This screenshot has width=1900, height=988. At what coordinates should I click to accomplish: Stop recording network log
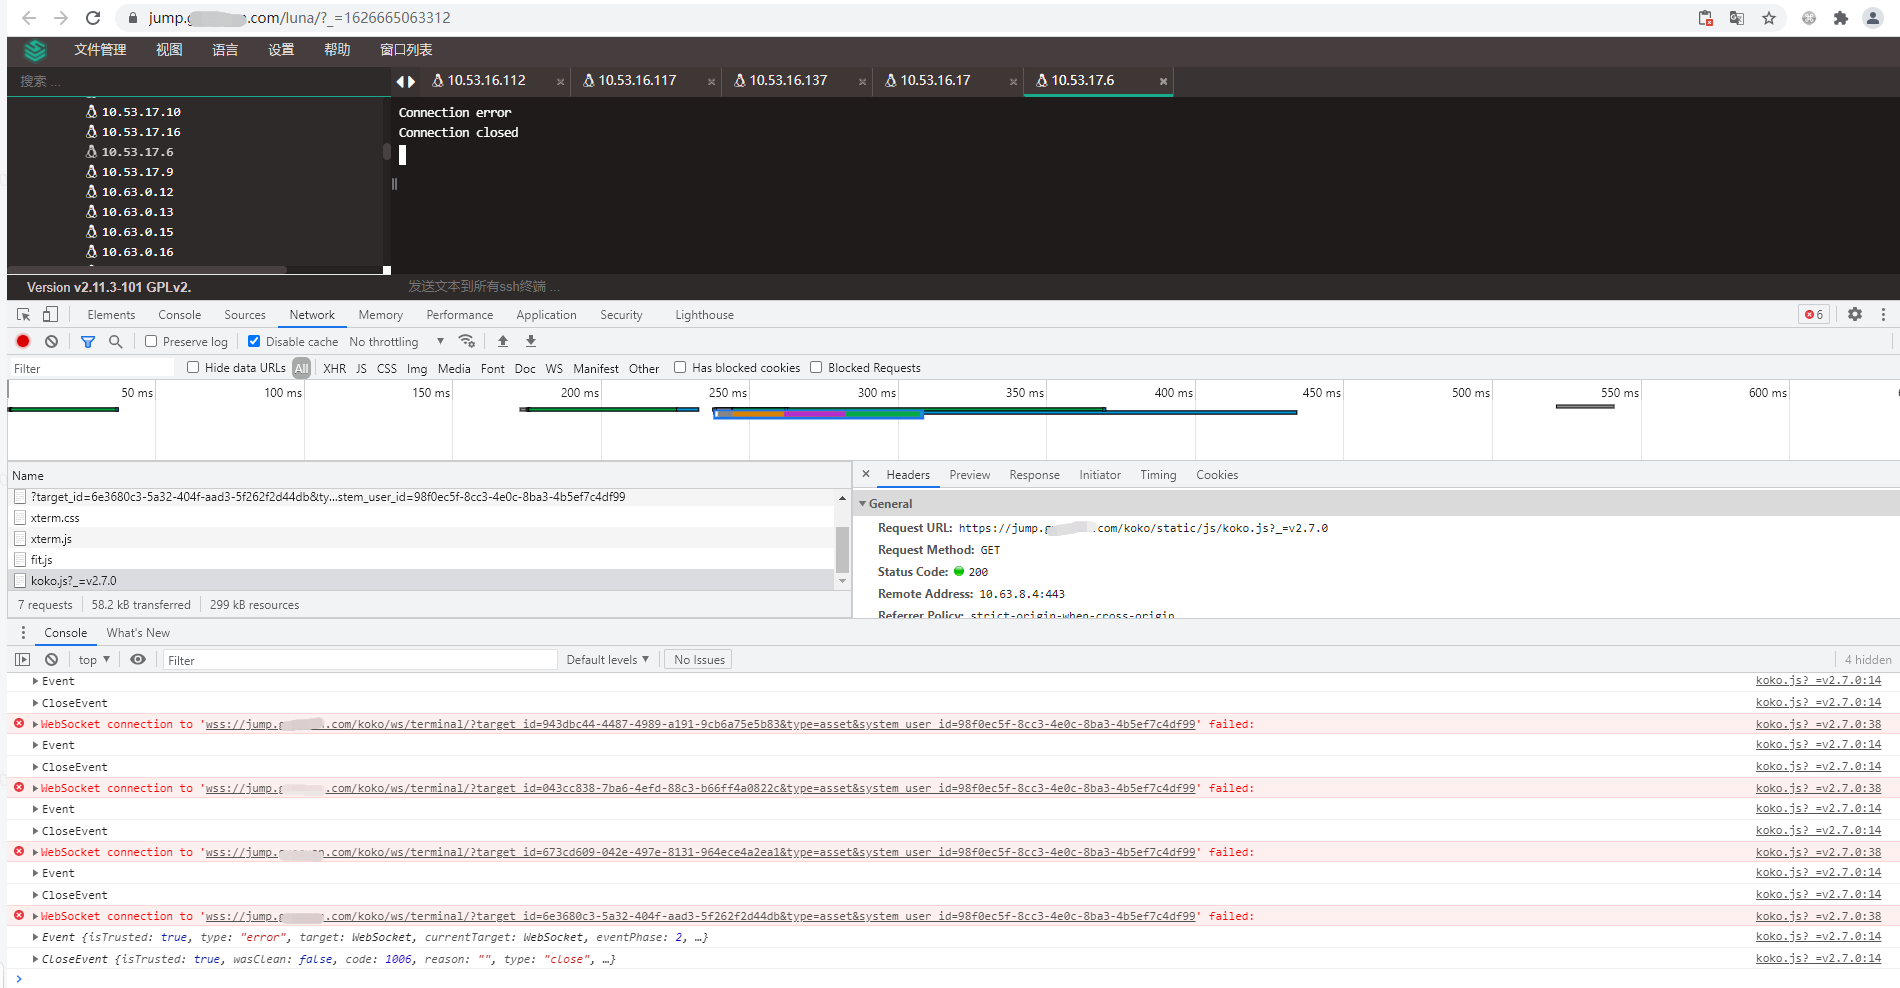(x=23, y=341)
